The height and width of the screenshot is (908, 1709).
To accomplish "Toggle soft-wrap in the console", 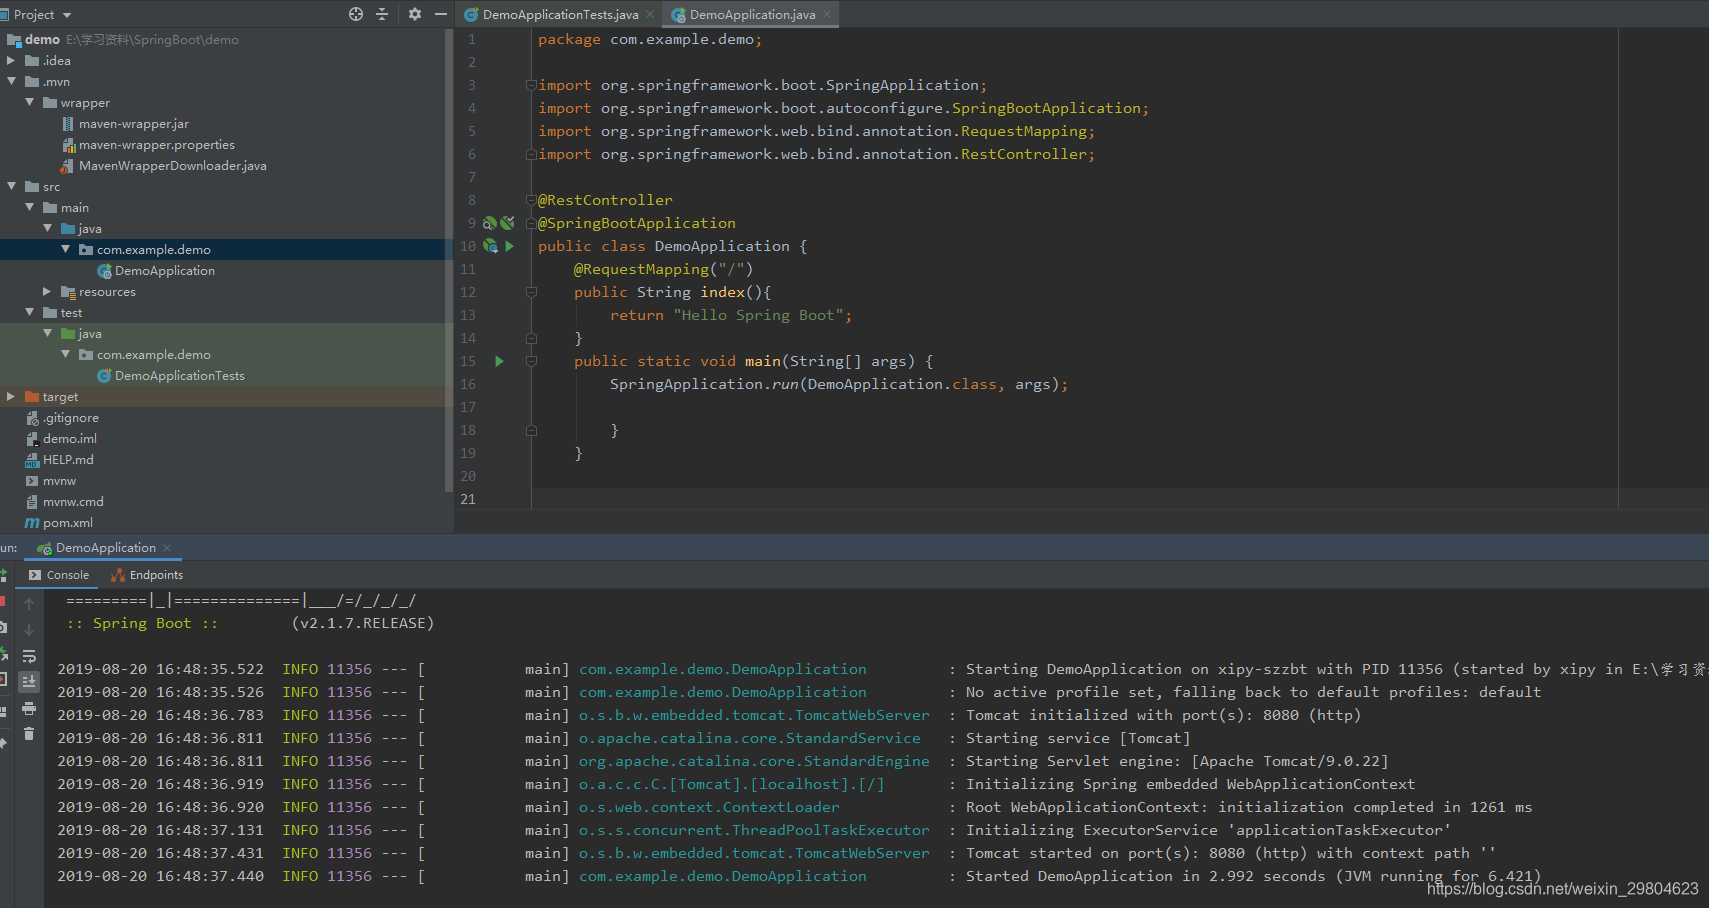I will [29, 656].
